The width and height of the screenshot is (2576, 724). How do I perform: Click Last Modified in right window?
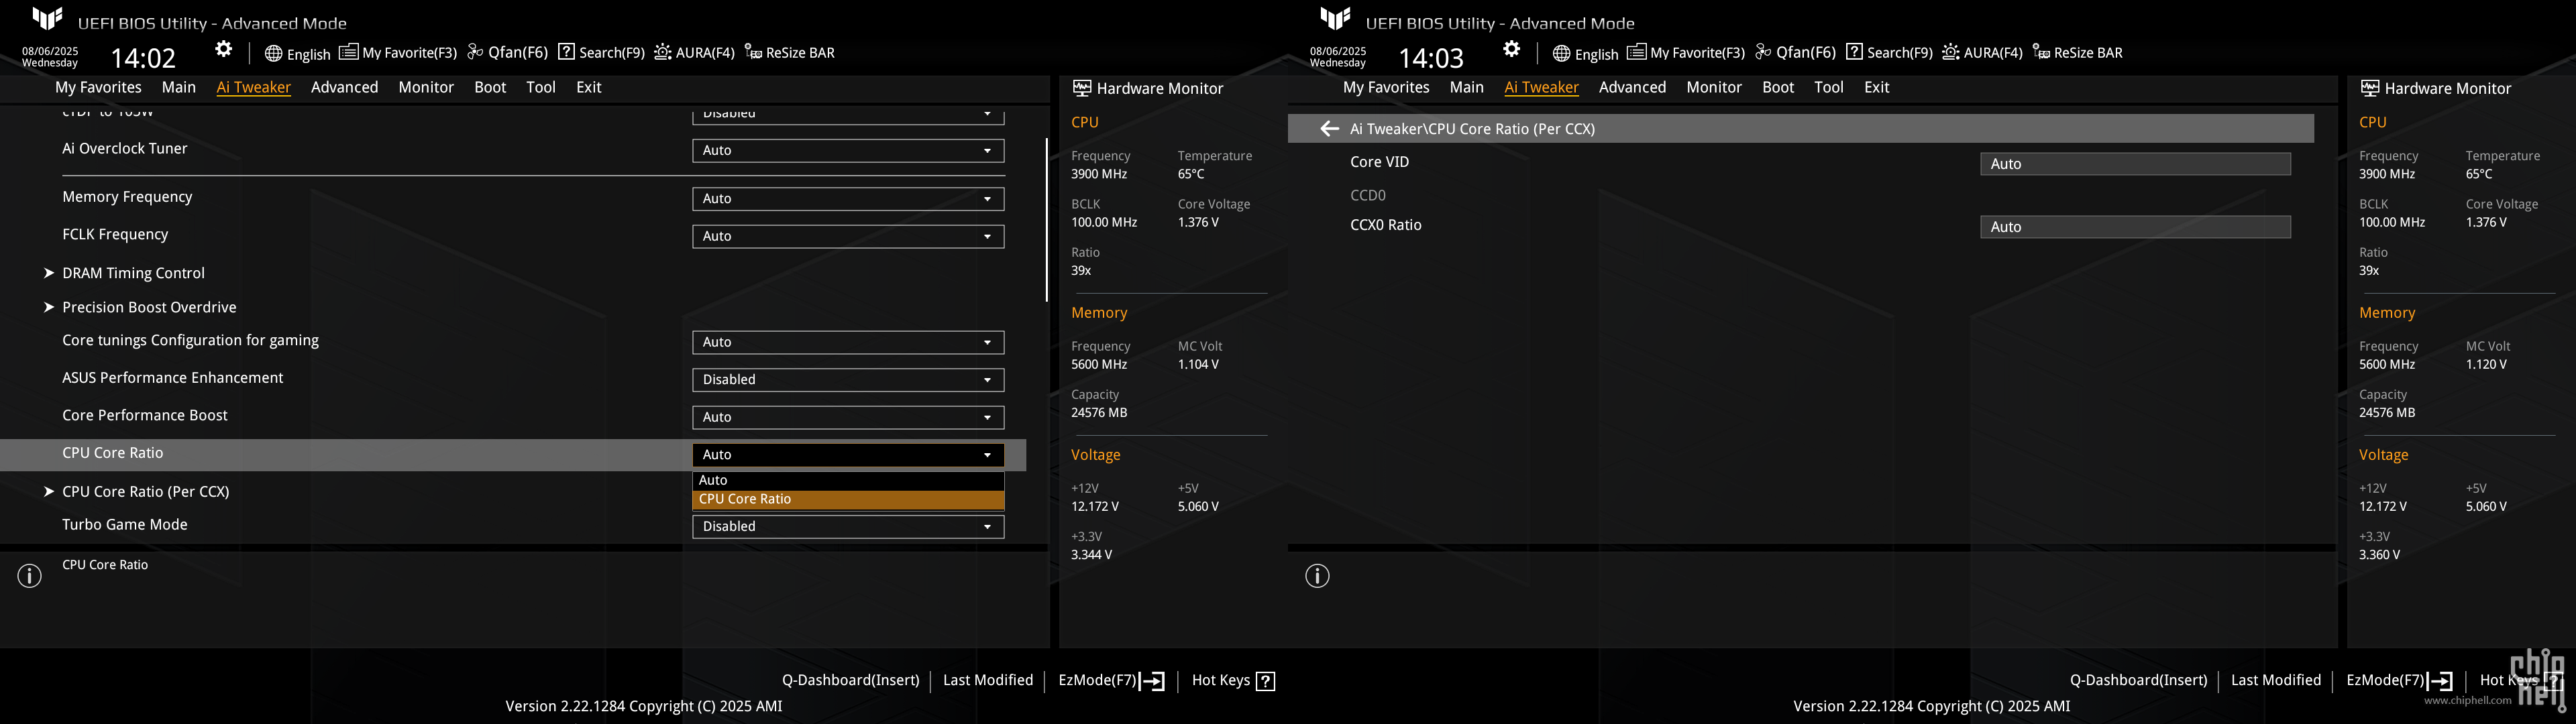[2276, 680]
